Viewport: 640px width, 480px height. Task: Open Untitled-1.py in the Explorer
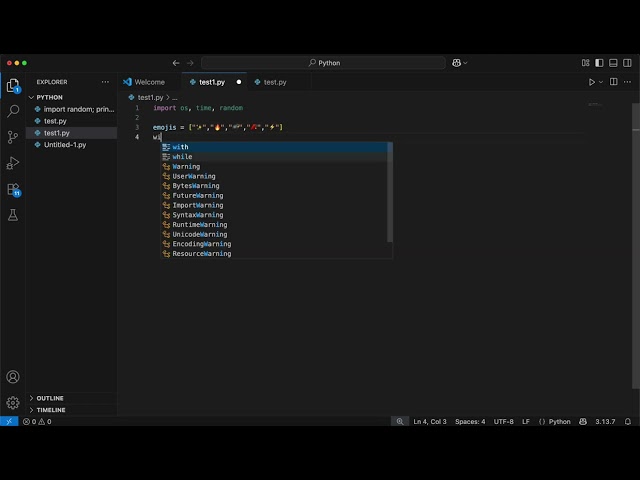pos(64,144)
